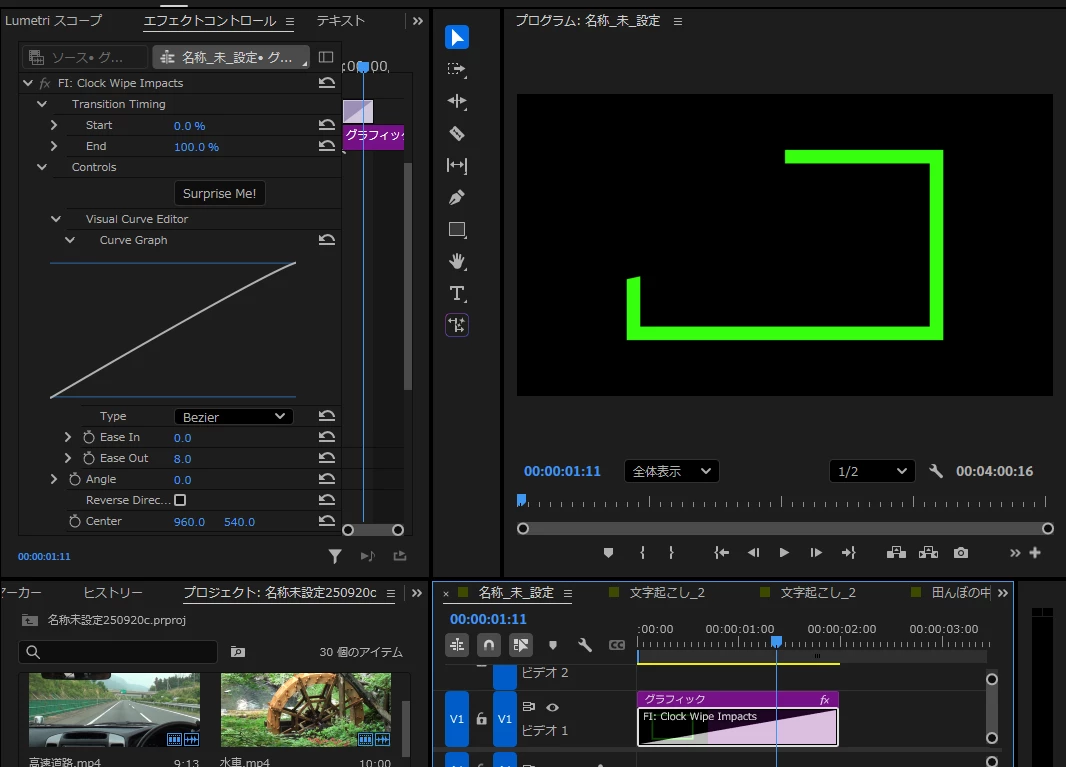Reset the Center value
Image resolution: width=1066 pixels, height=767 pixels.
(327, 522)
